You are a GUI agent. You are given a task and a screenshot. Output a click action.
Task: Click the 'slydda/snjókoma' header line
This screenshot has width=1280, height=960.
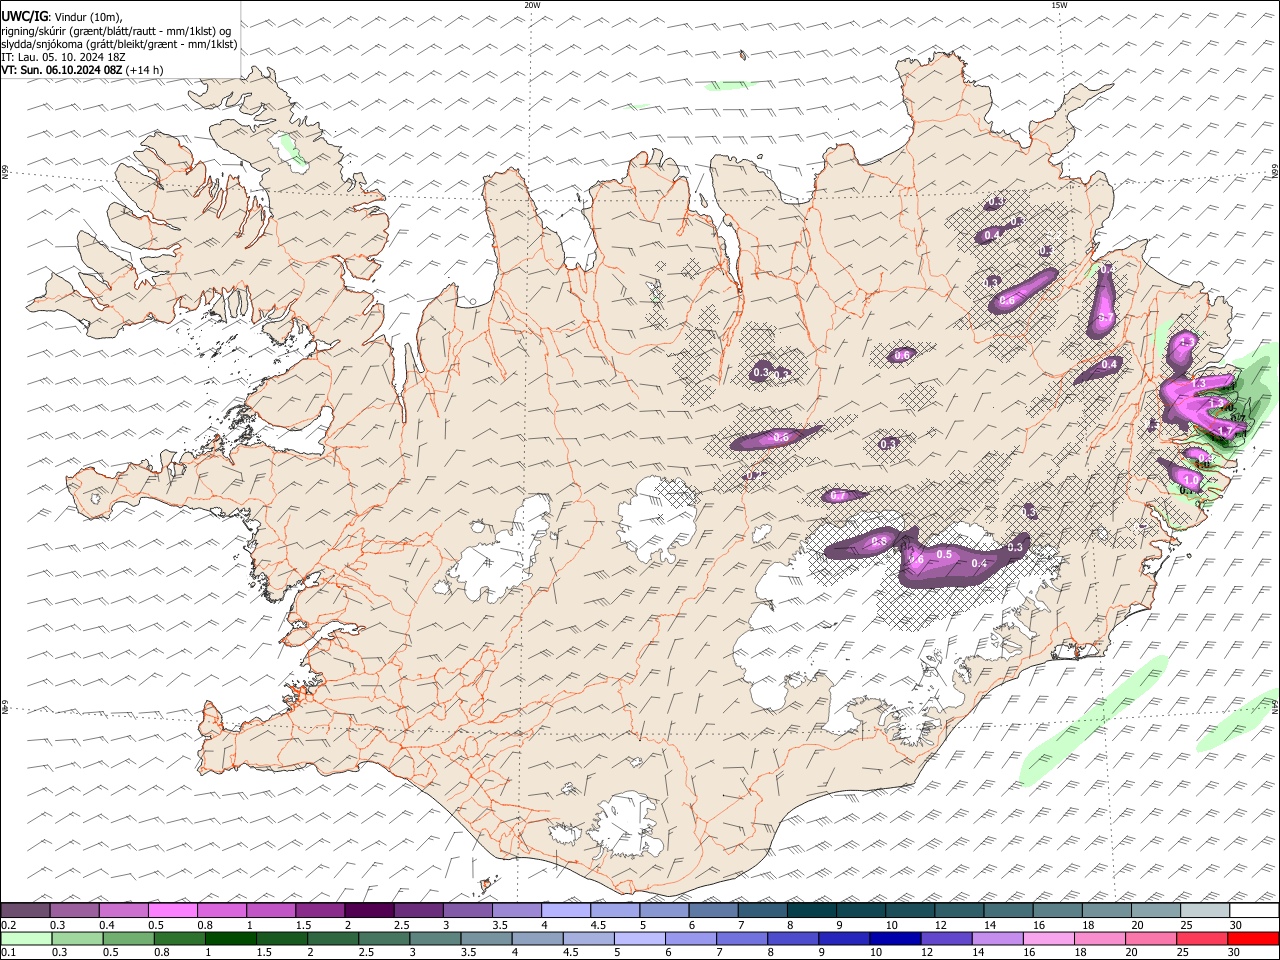click(119, 44)
